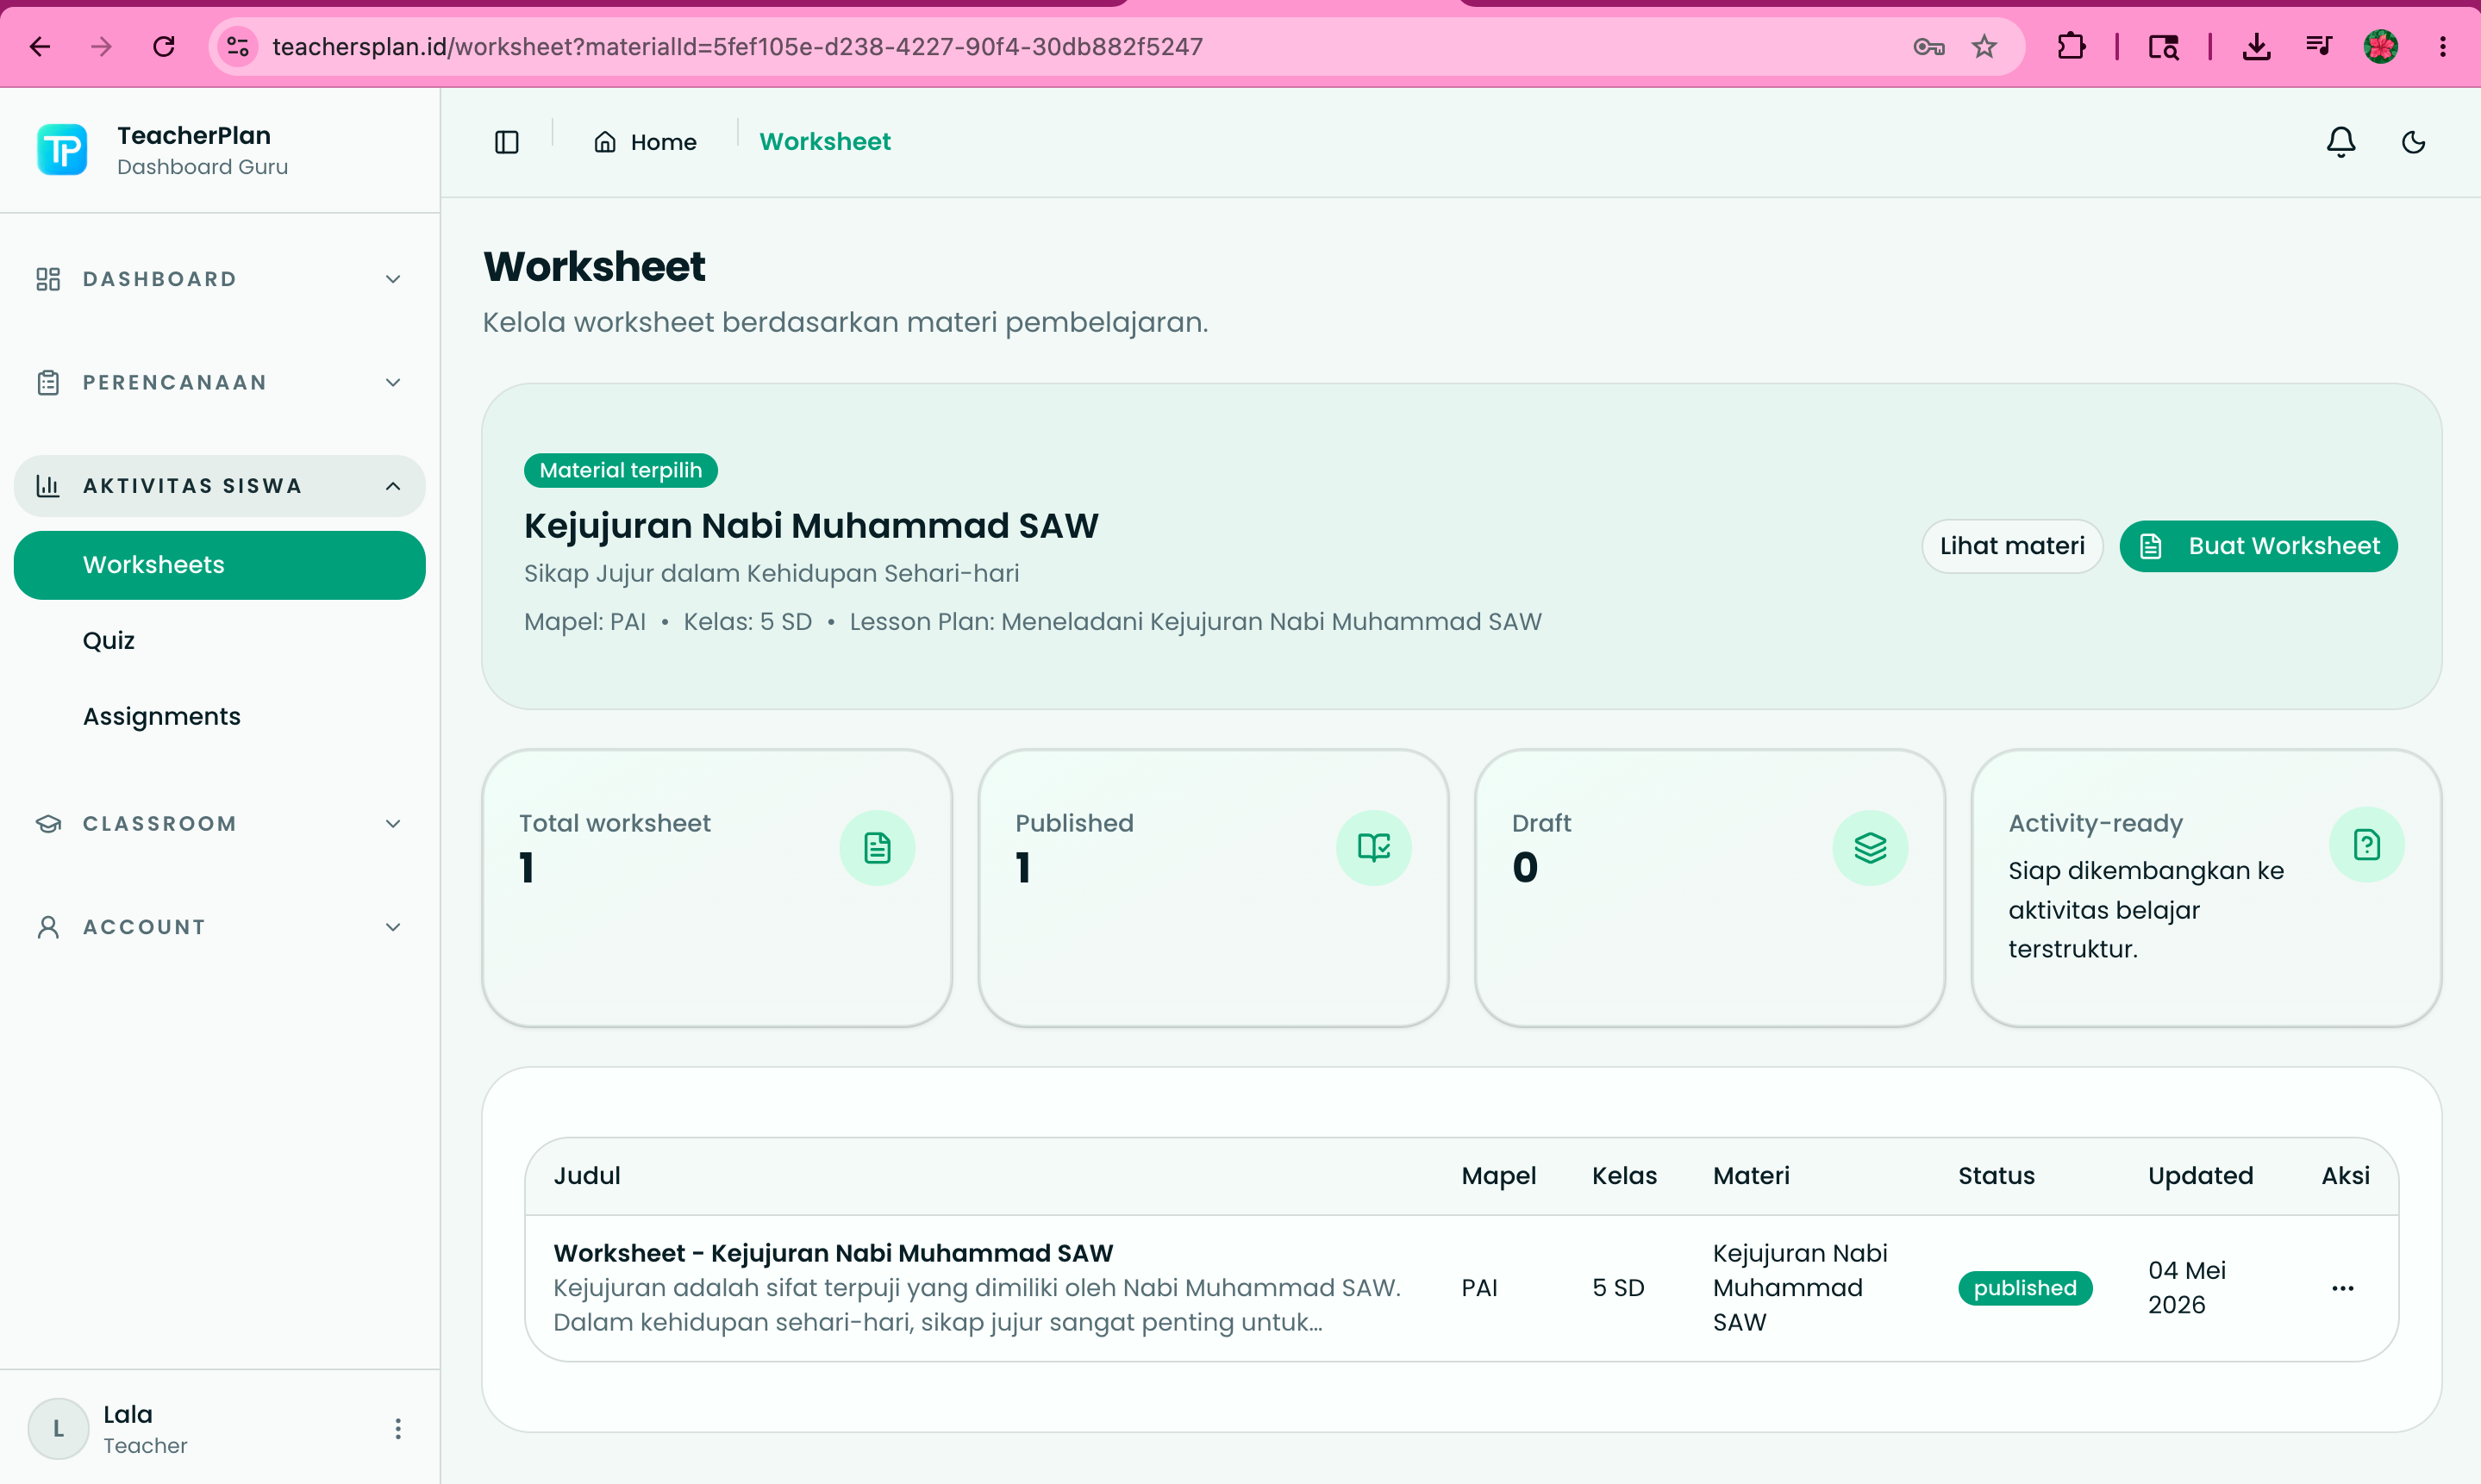The height and width of the screenshot is (1484, 2481).
Task: Click the Lala avatar circle
Action: point(58,1429)
